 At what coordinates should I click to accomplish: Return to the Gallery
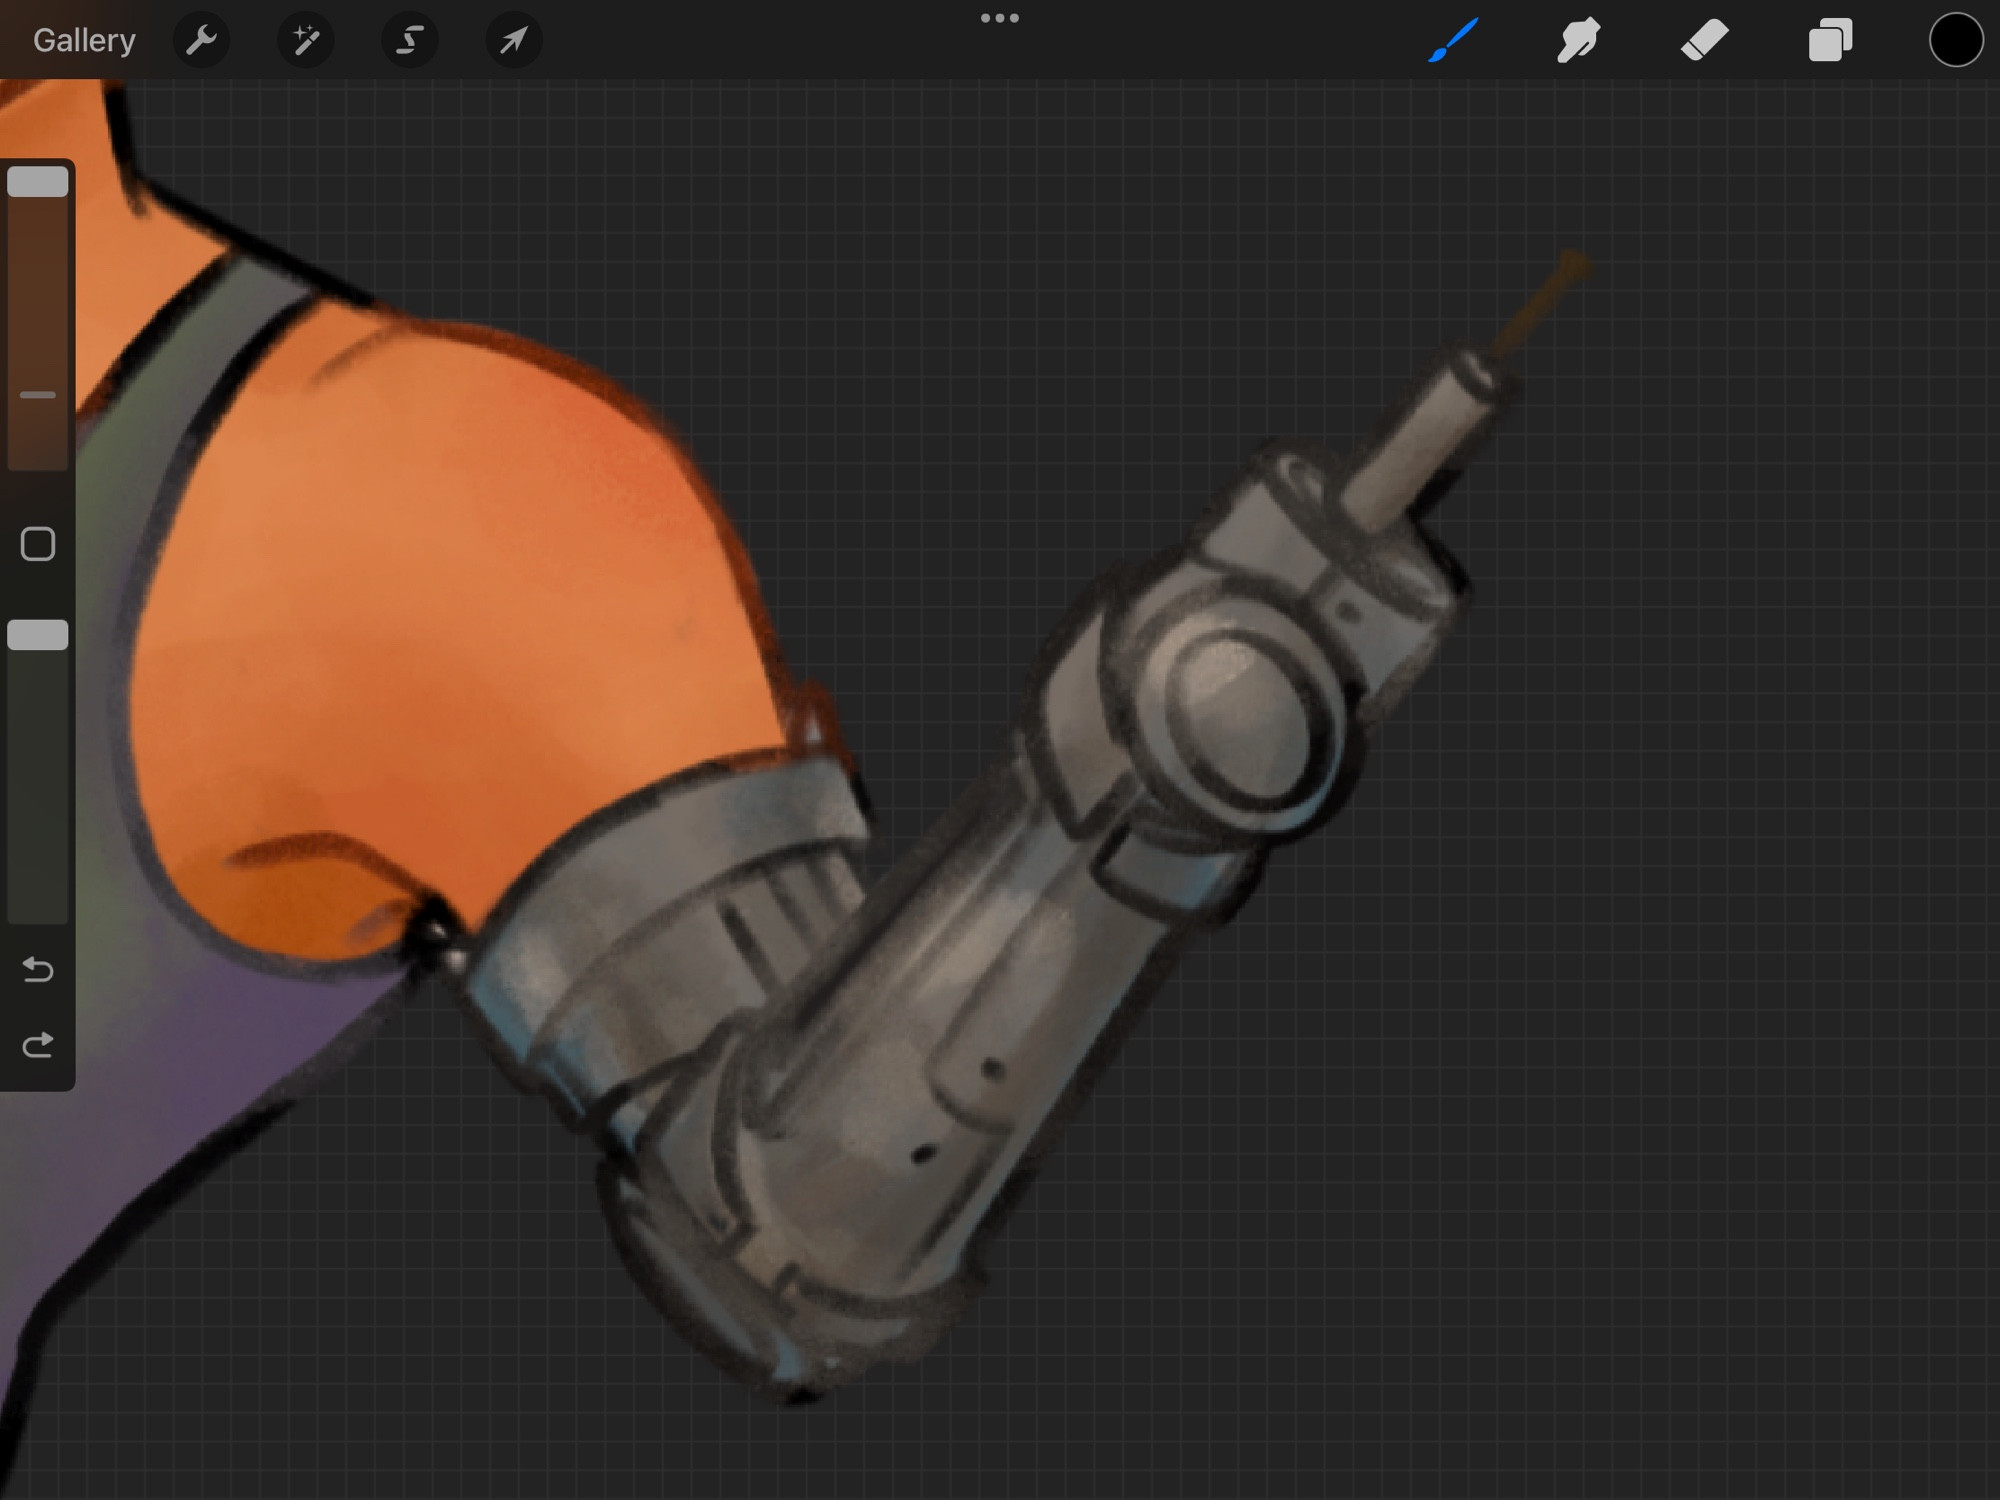point(84,40)
